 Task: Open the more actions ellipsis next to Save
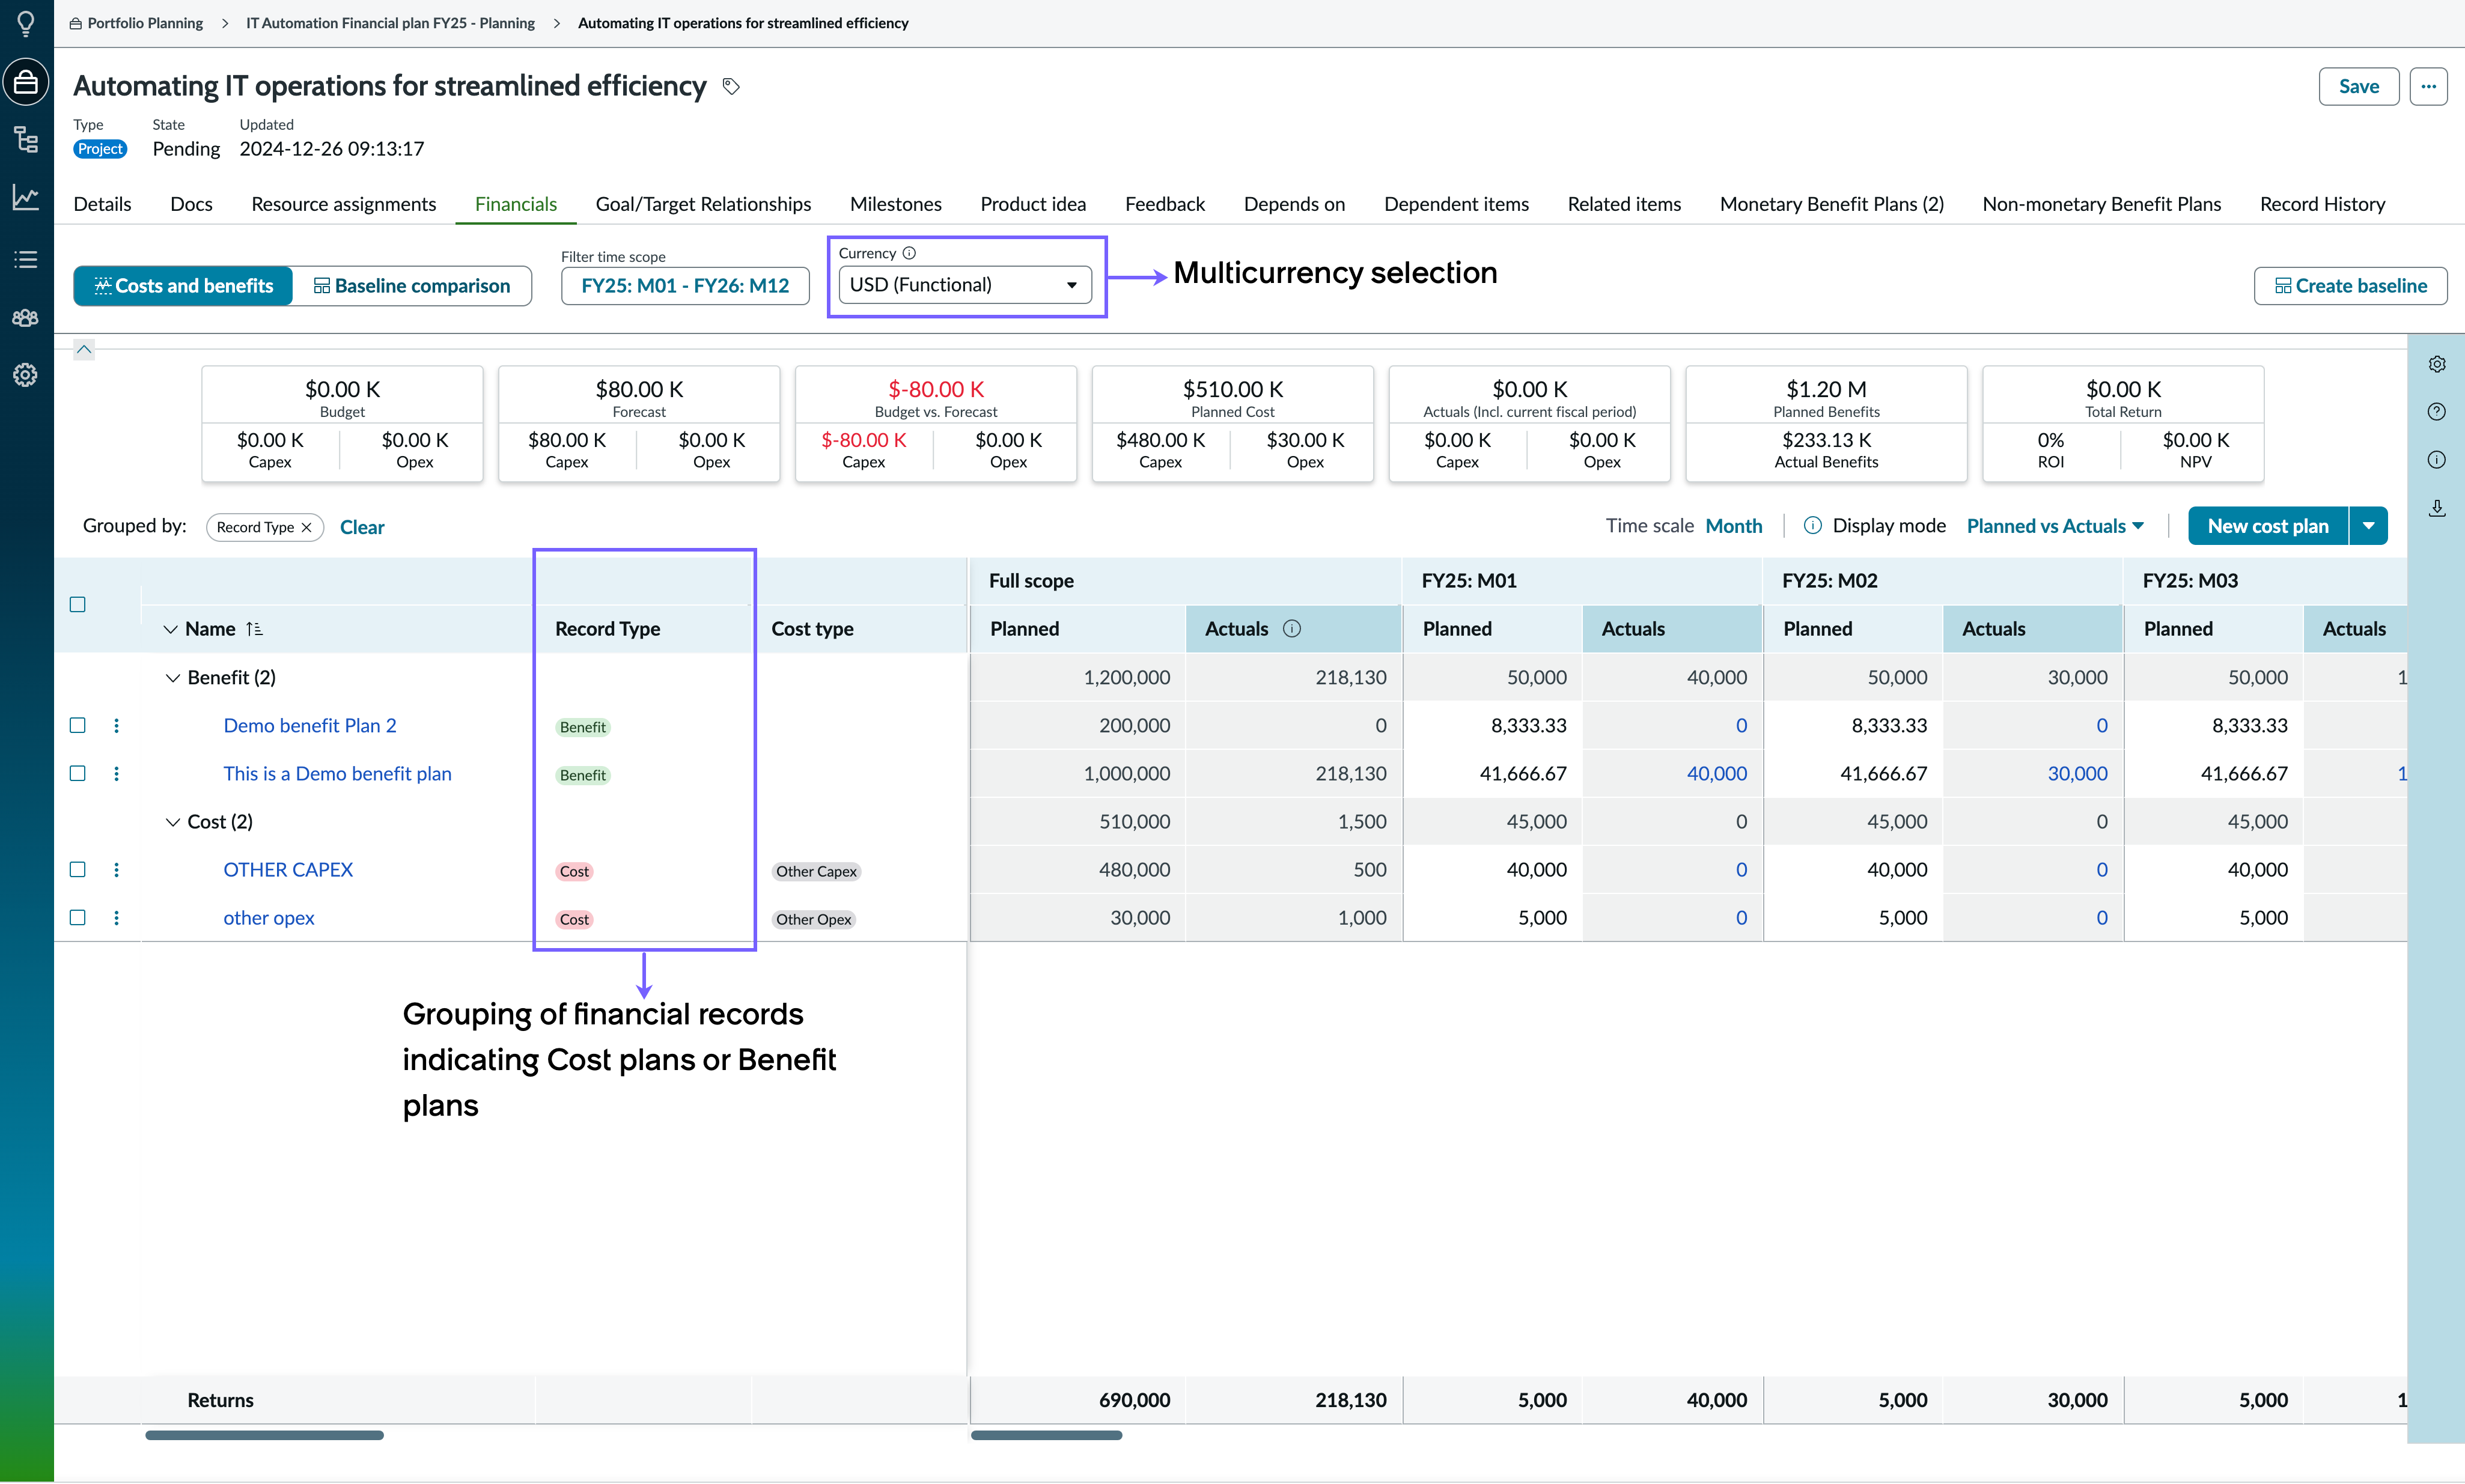2428,86
